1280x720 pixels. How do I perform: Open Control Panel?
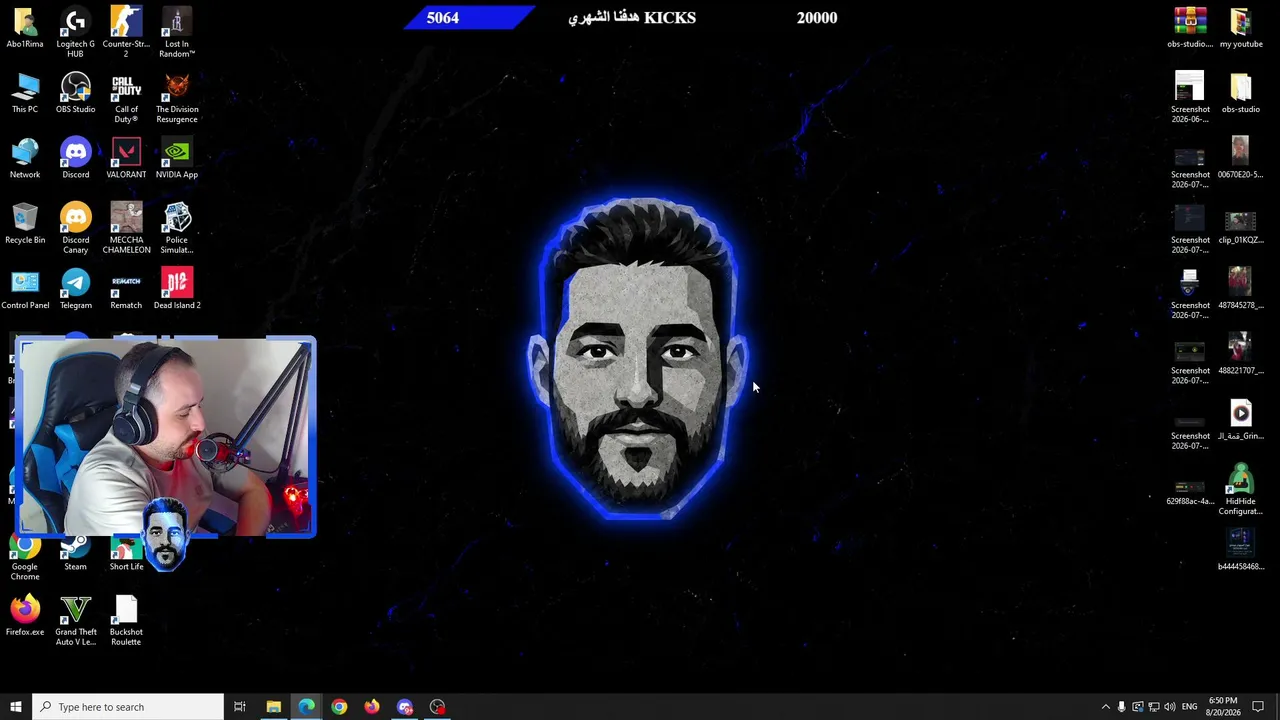25,290
